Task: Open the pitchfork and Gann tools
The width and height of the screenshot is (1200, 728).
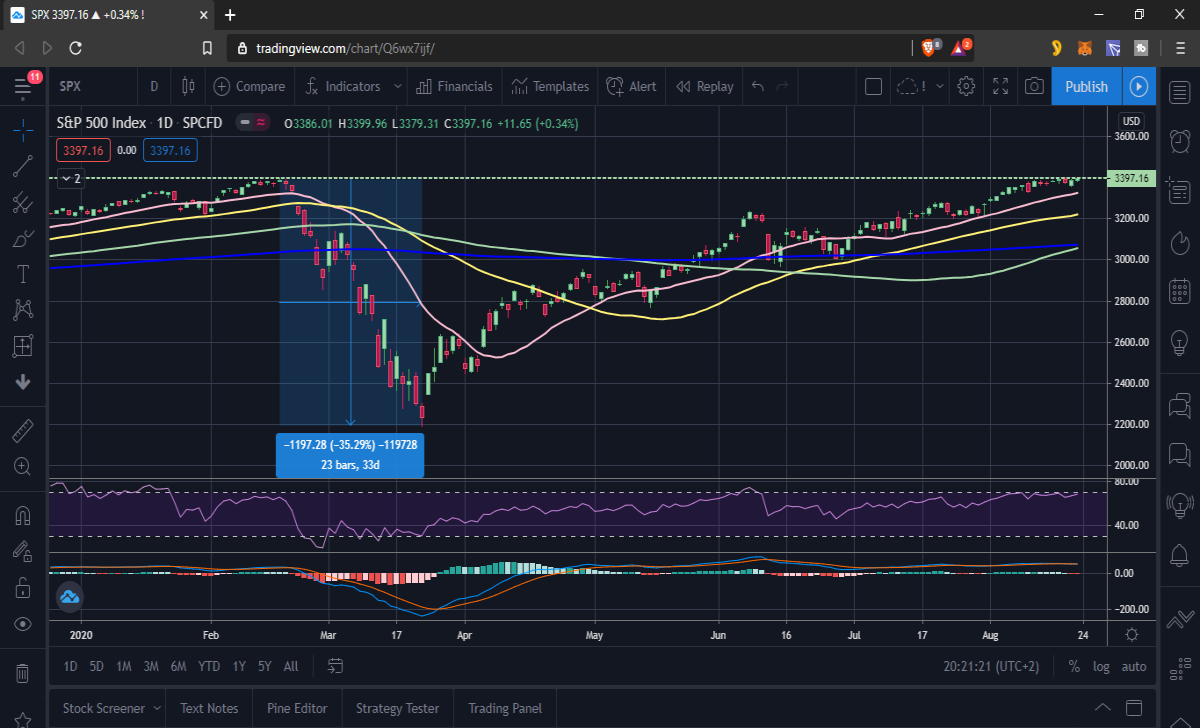Action: [23, 203]
